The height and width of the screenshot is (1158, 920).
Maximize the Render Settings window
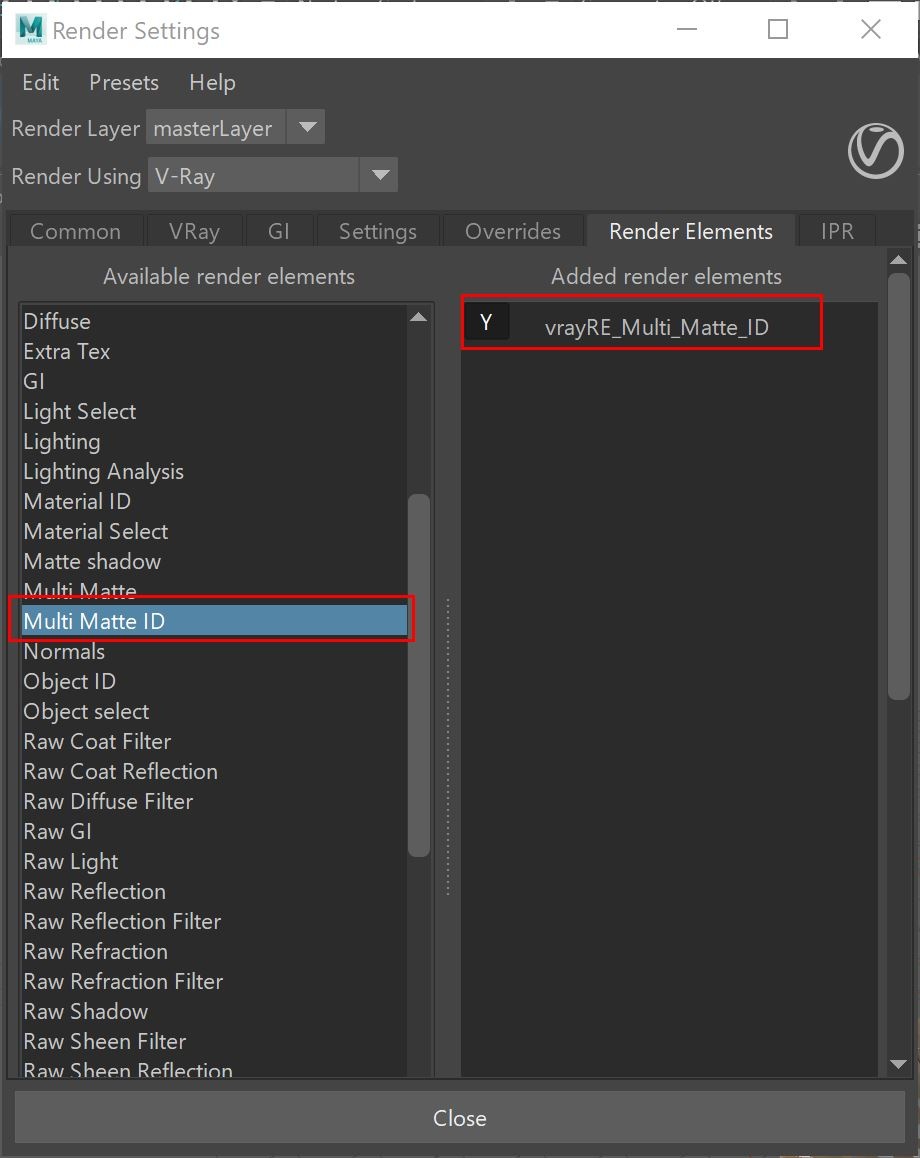(x=777, y=30)
